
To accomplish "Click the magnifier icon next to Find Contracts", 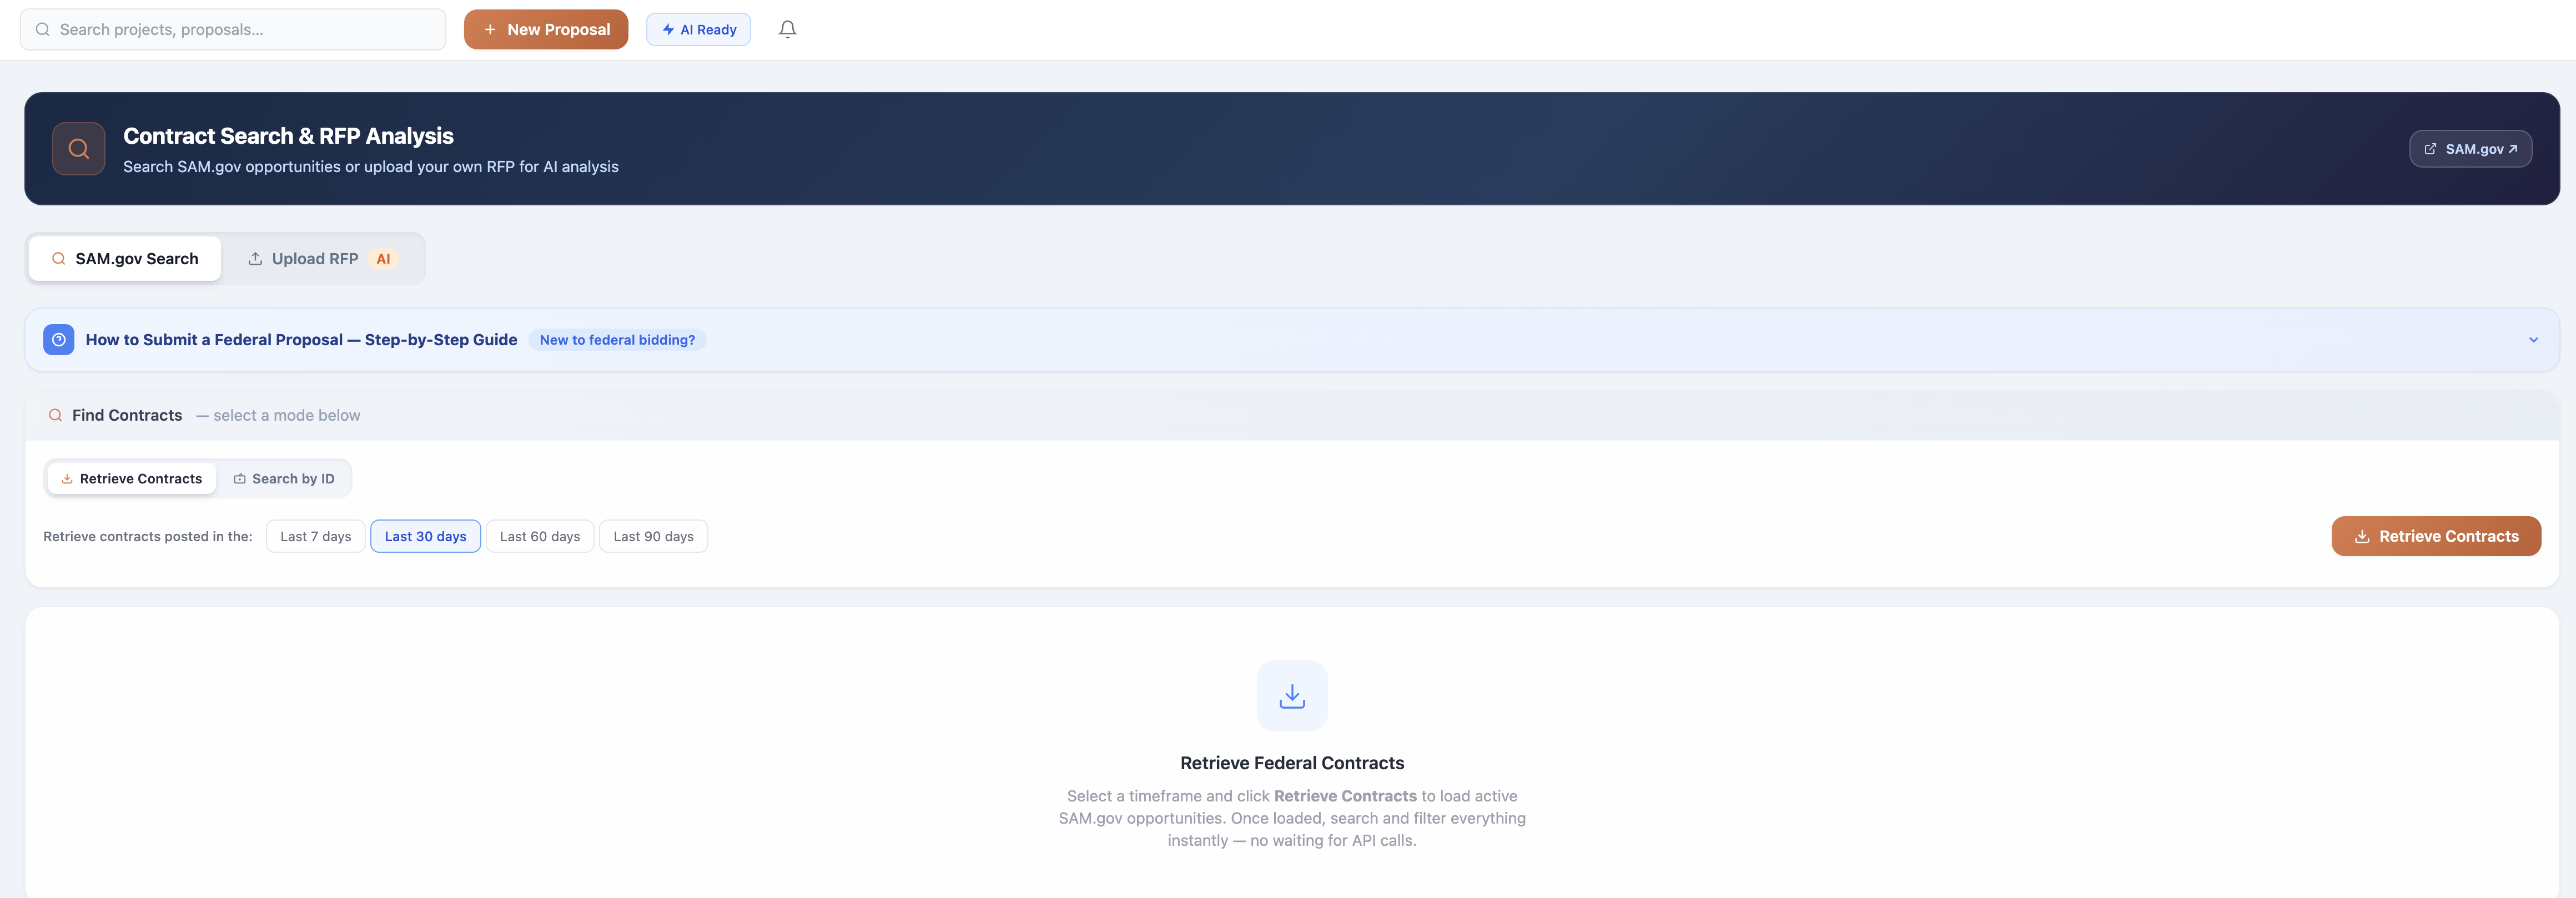I will point(56,415).
